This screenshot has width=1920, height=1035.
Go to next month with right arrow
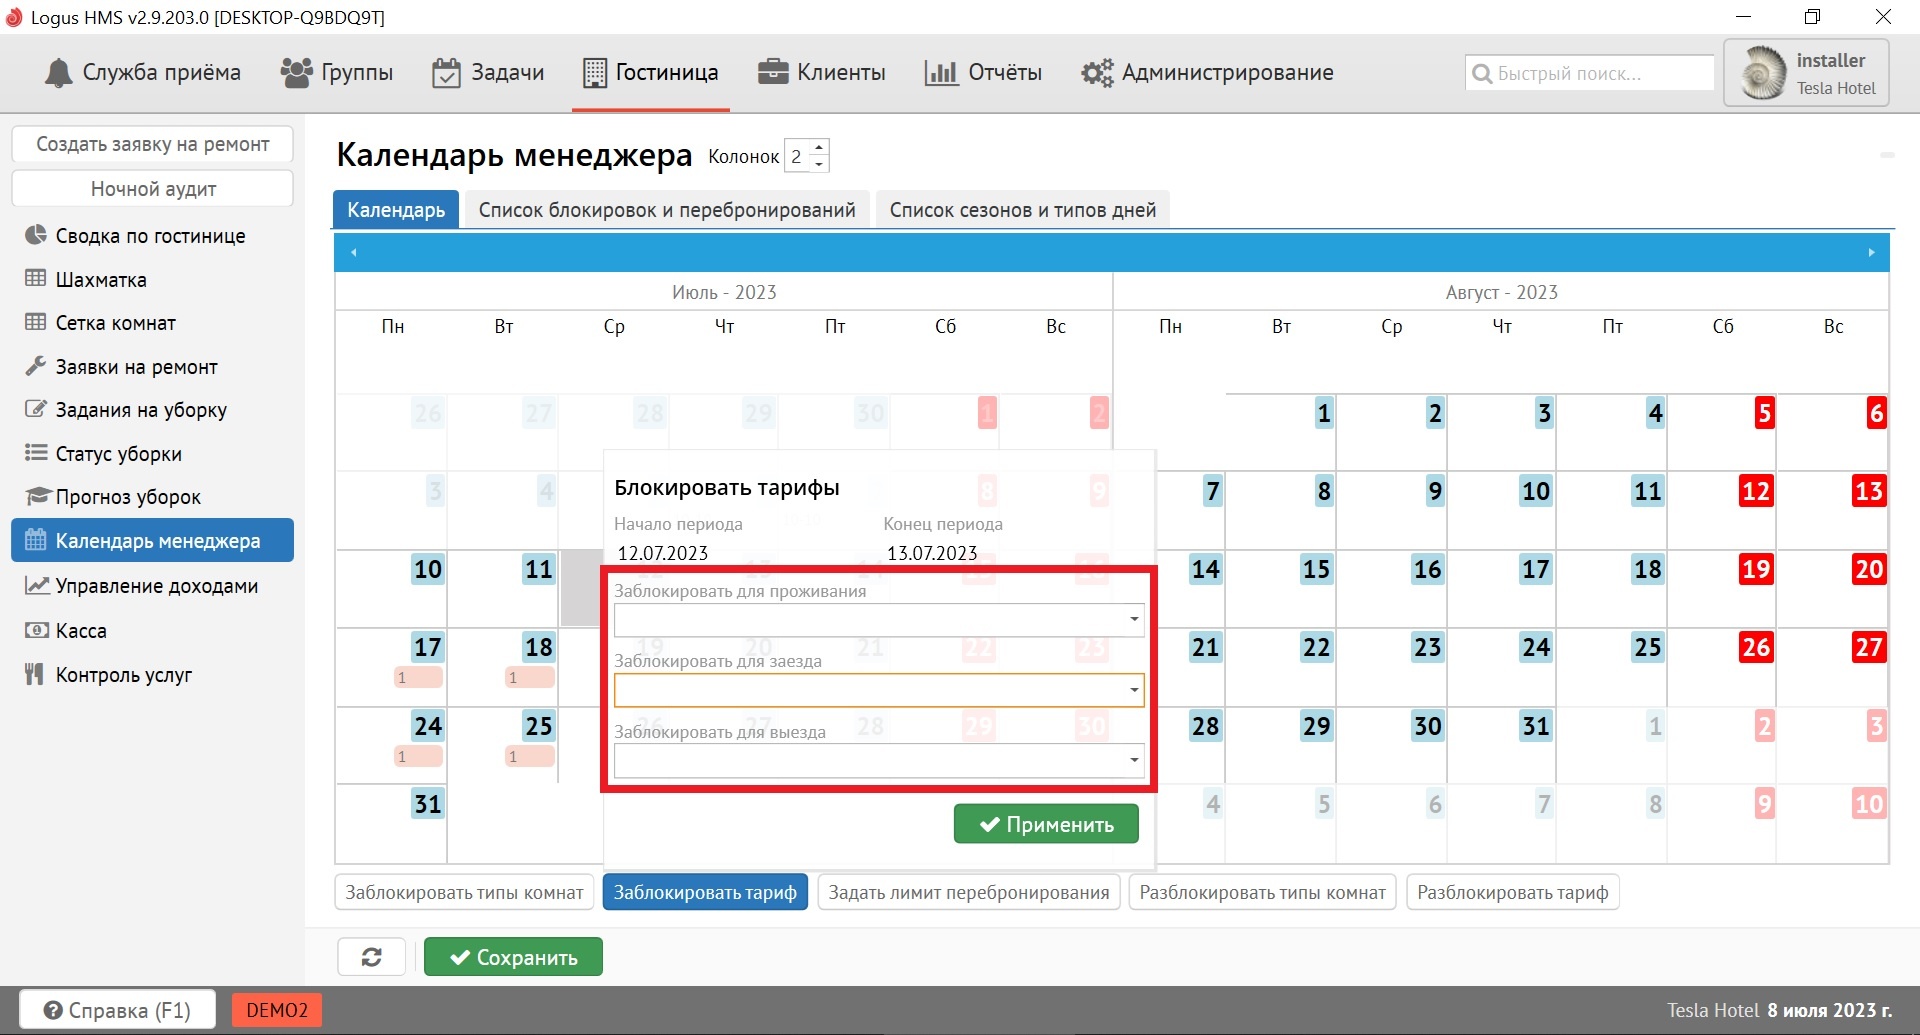point(1871,252)
